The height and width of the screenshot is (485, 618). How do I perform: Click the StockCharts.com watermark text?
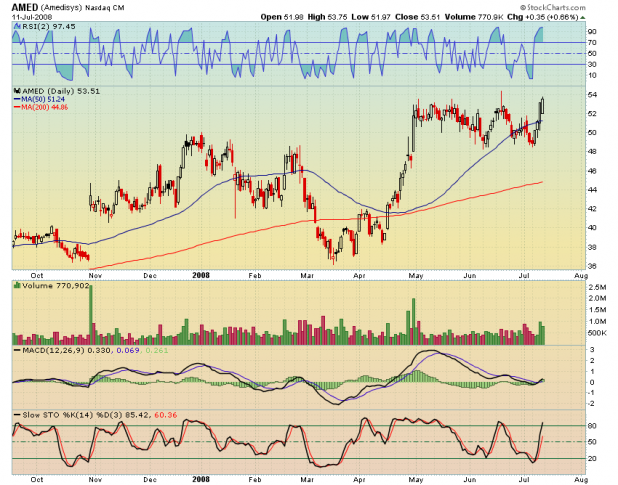pyautogui.click(x=553, y=7)
